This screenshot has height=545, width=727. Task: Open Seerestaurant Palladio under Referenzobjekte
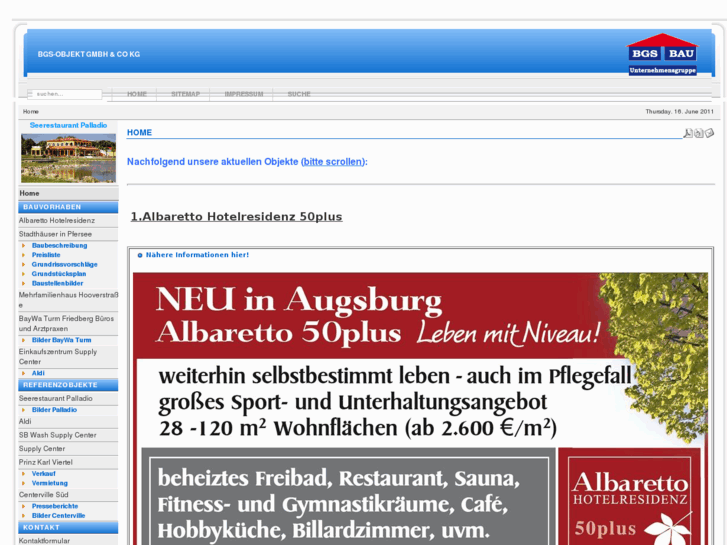[68, 398]
